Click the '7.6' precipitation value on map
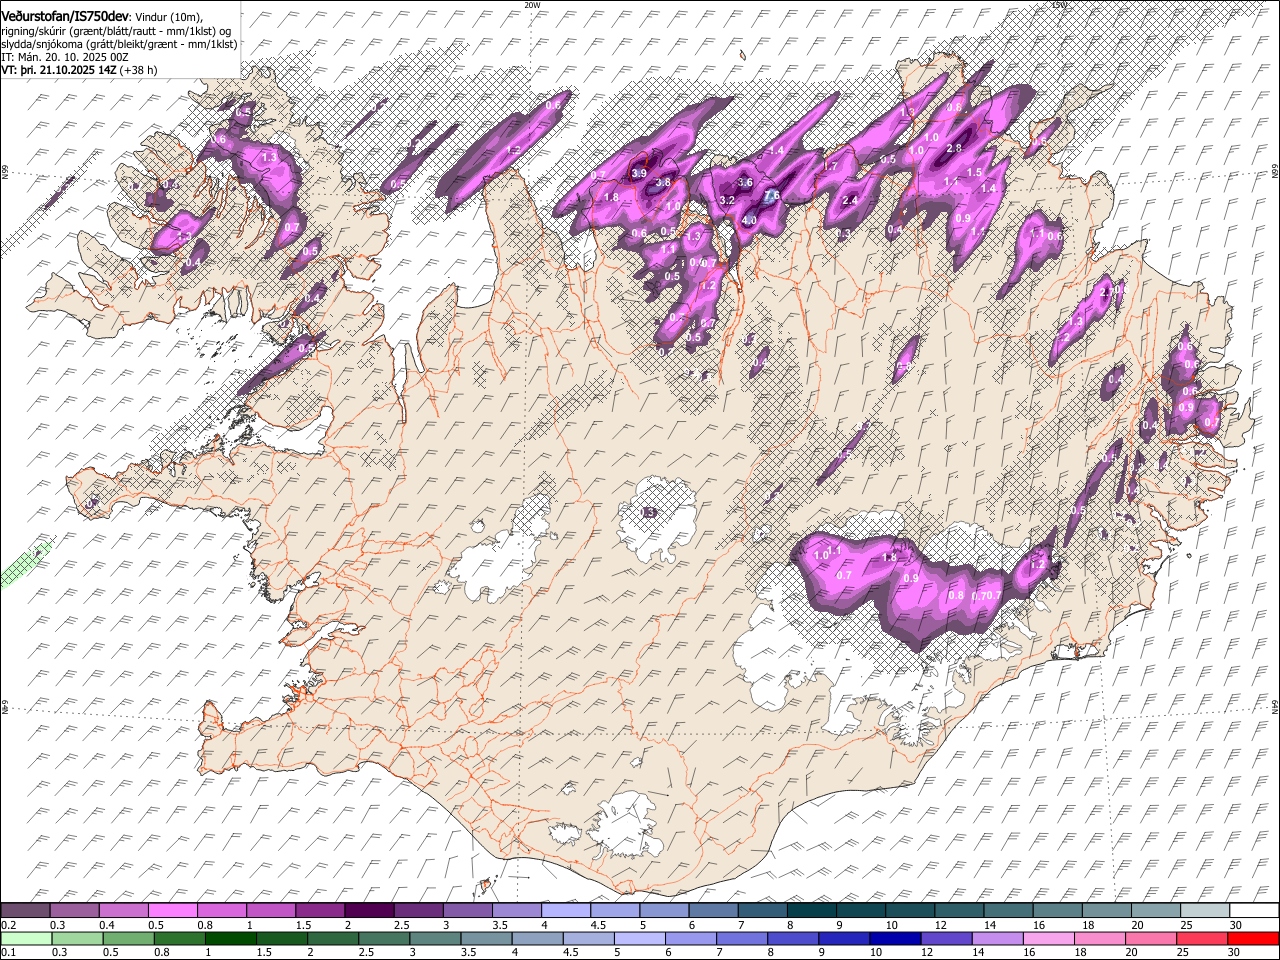This screenshot has width=1280, height=960. pos(771,196)
